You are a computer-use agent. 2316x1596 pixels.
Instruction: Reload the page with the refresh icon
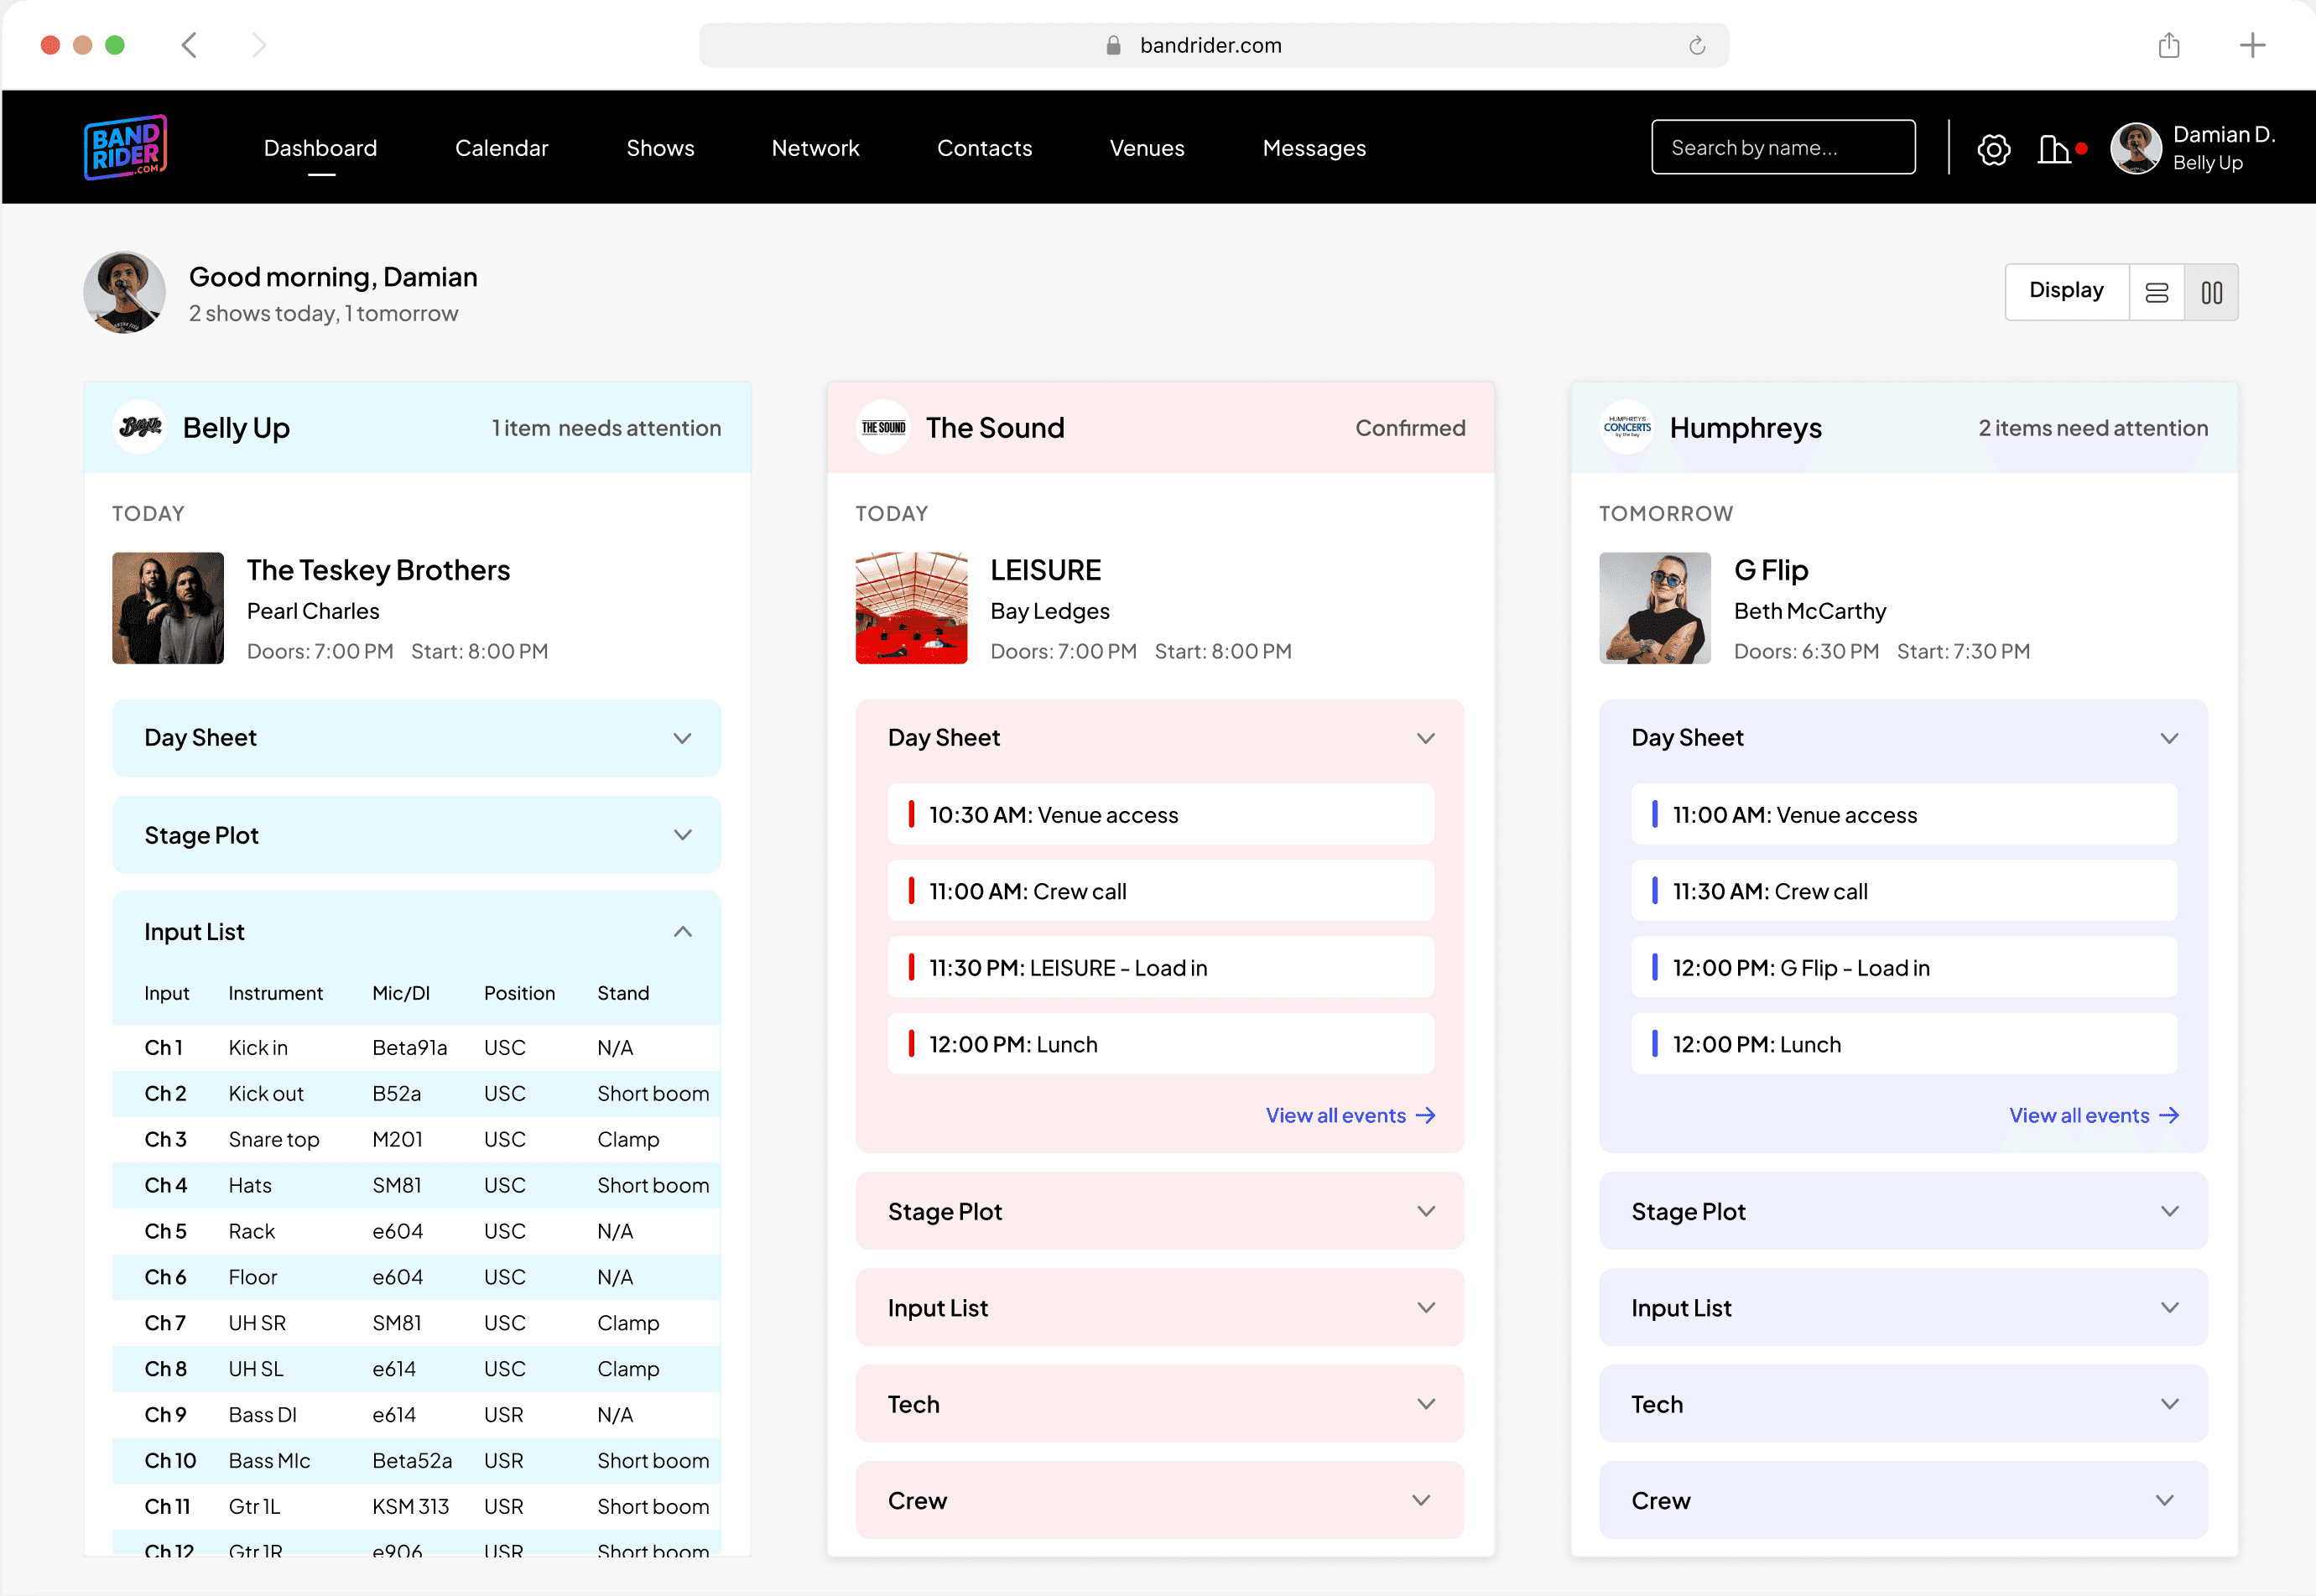click(1697, 46)
